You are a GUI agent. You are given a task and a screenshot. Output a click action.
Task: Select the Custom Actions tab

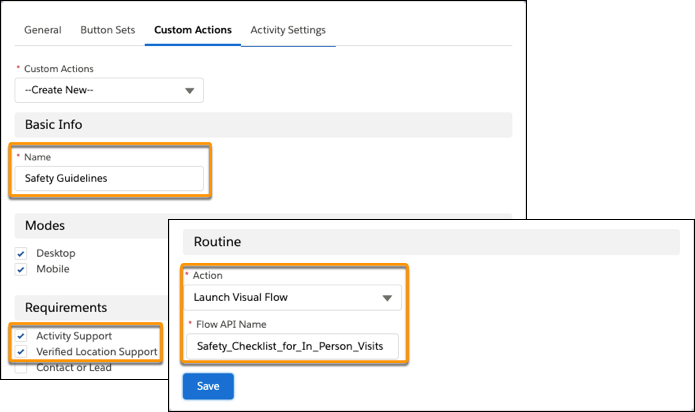click(x=193, y=30)
